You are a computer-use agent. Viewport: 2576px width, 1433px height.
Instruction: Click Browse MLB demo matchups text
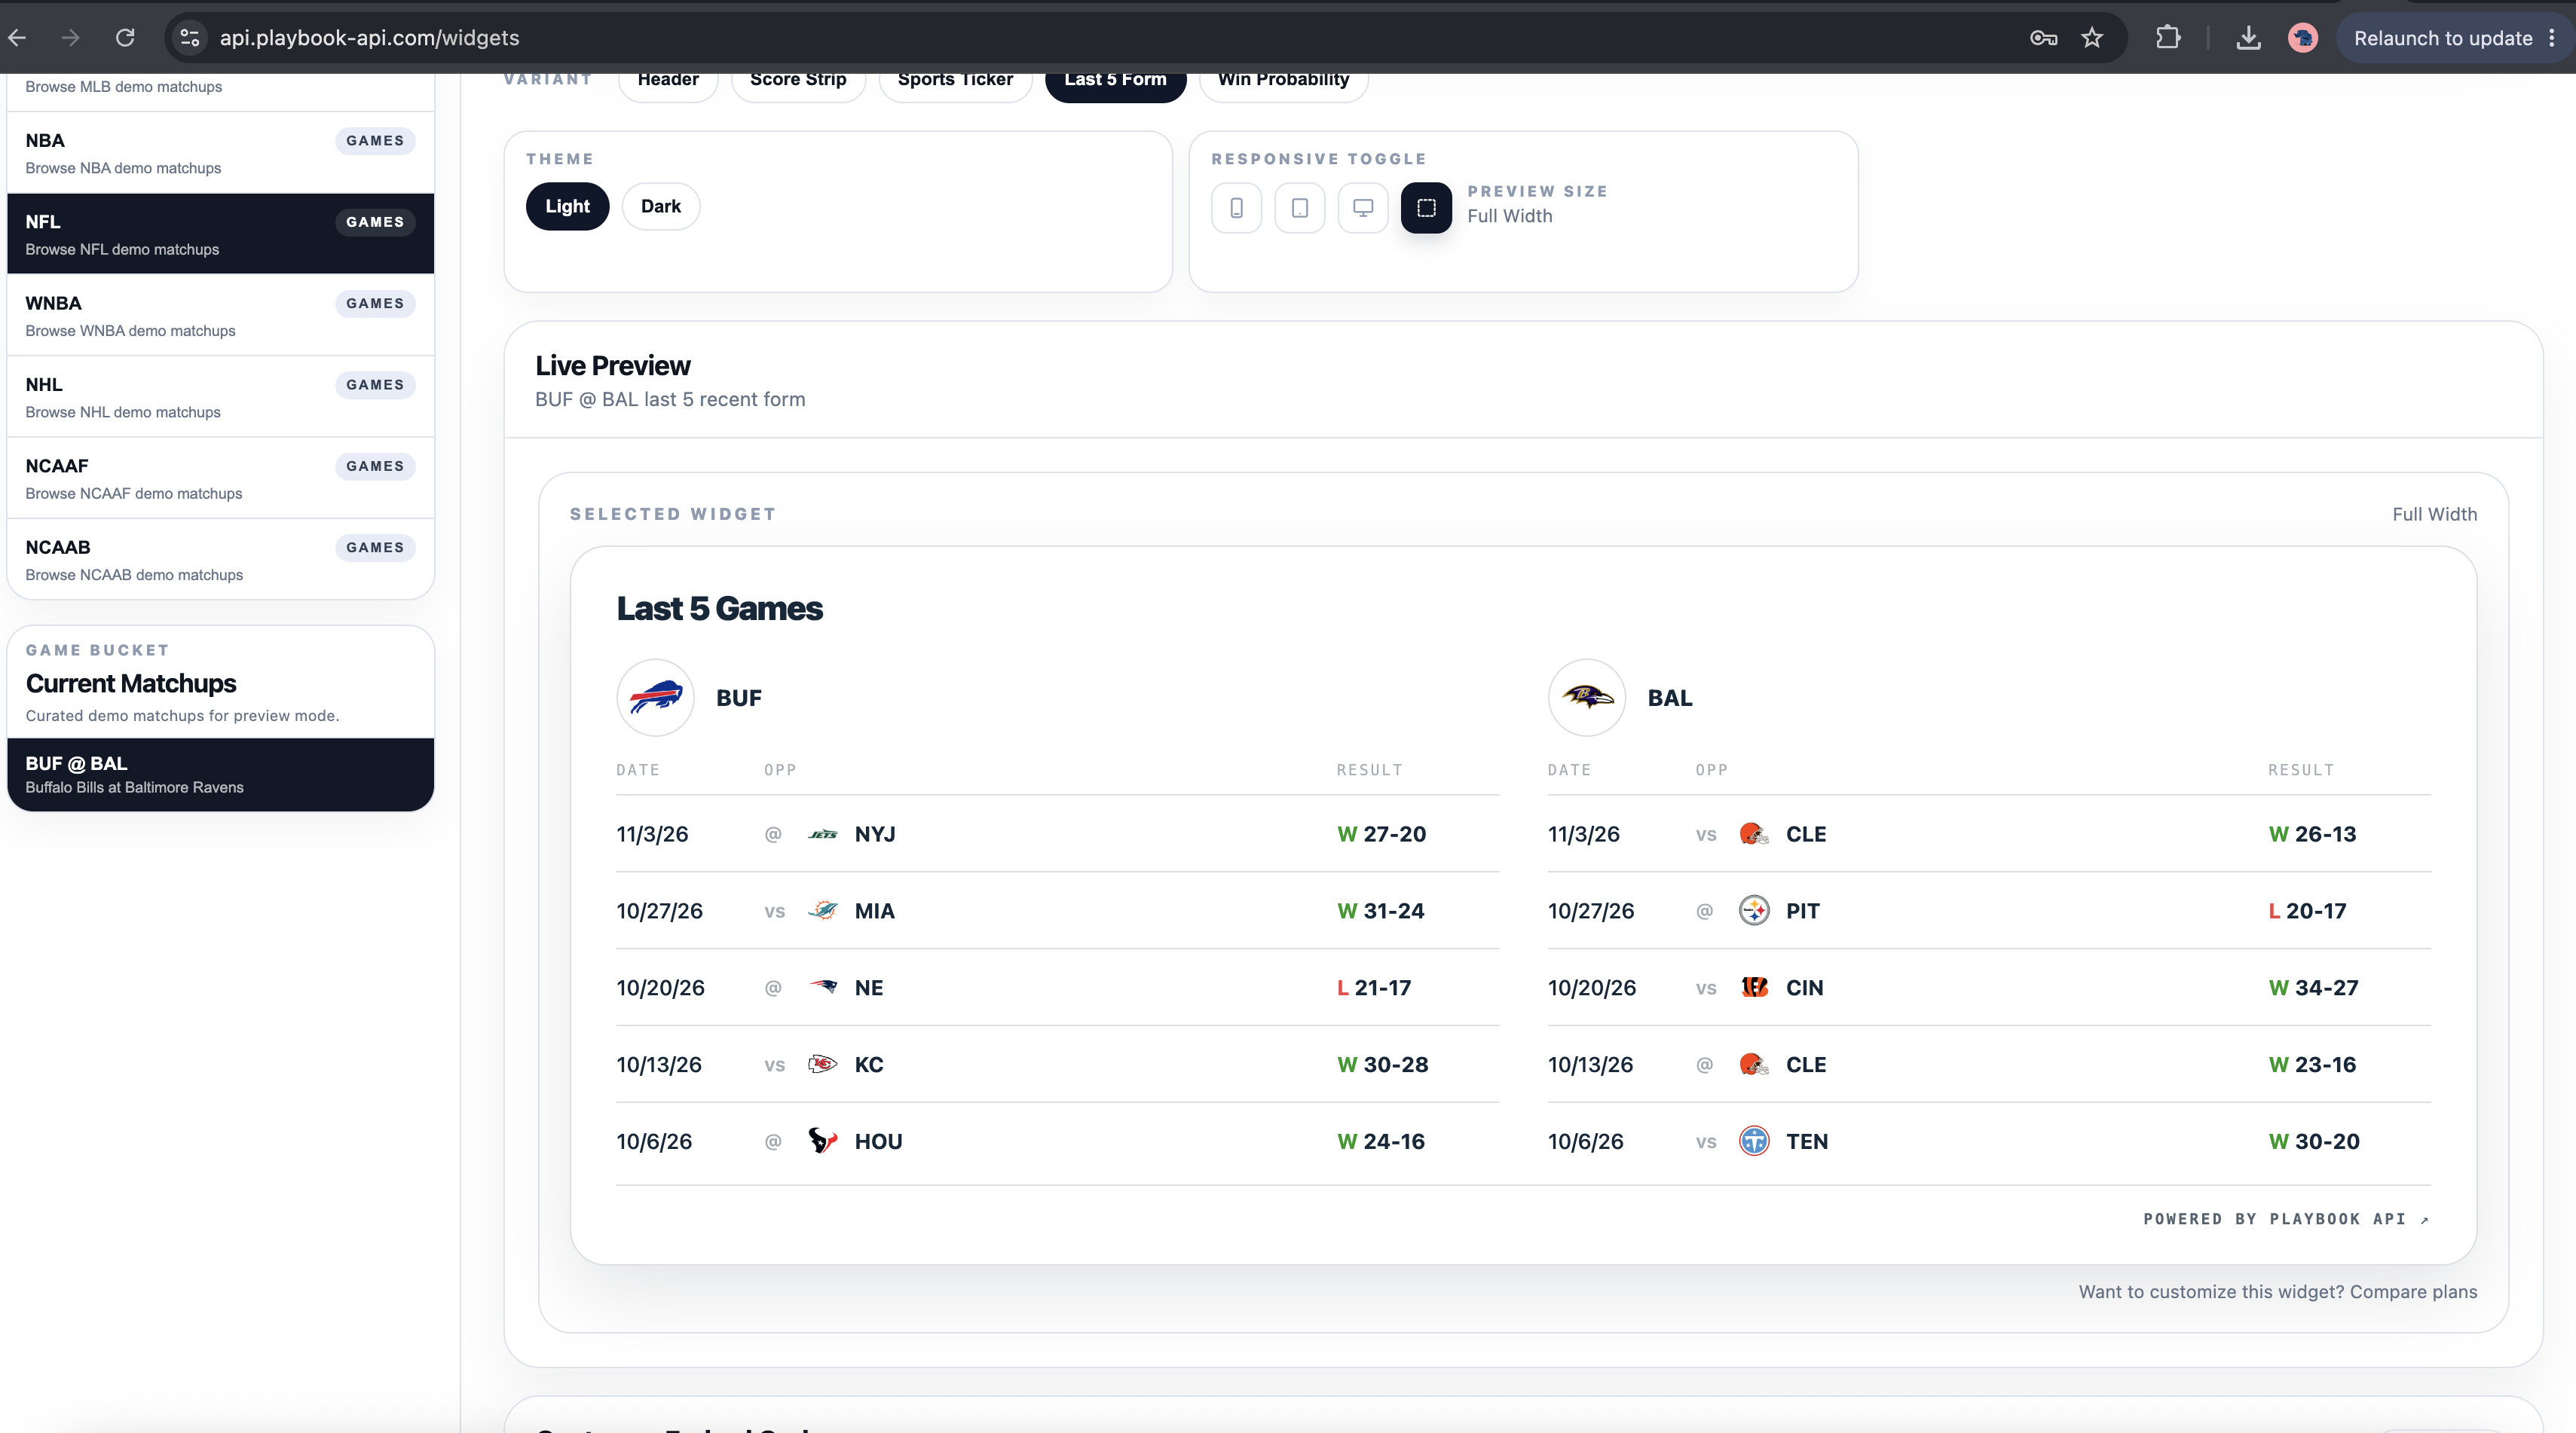coord(124,87)
